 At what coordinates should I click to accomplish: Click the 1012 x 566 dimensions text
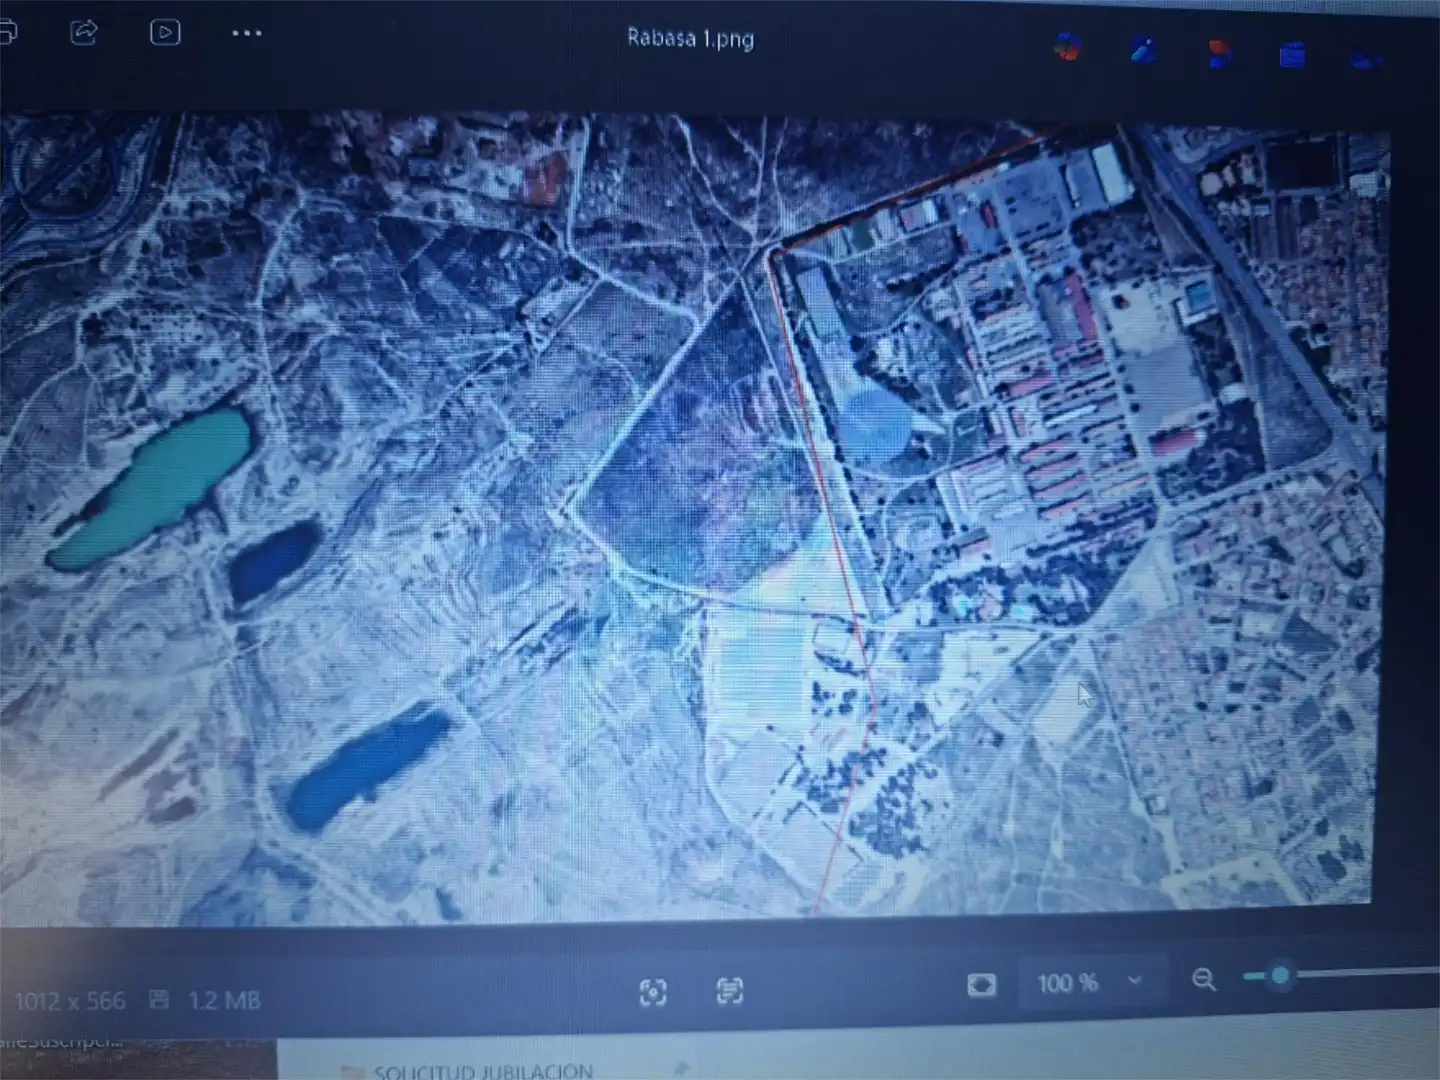coord(70,1001)
